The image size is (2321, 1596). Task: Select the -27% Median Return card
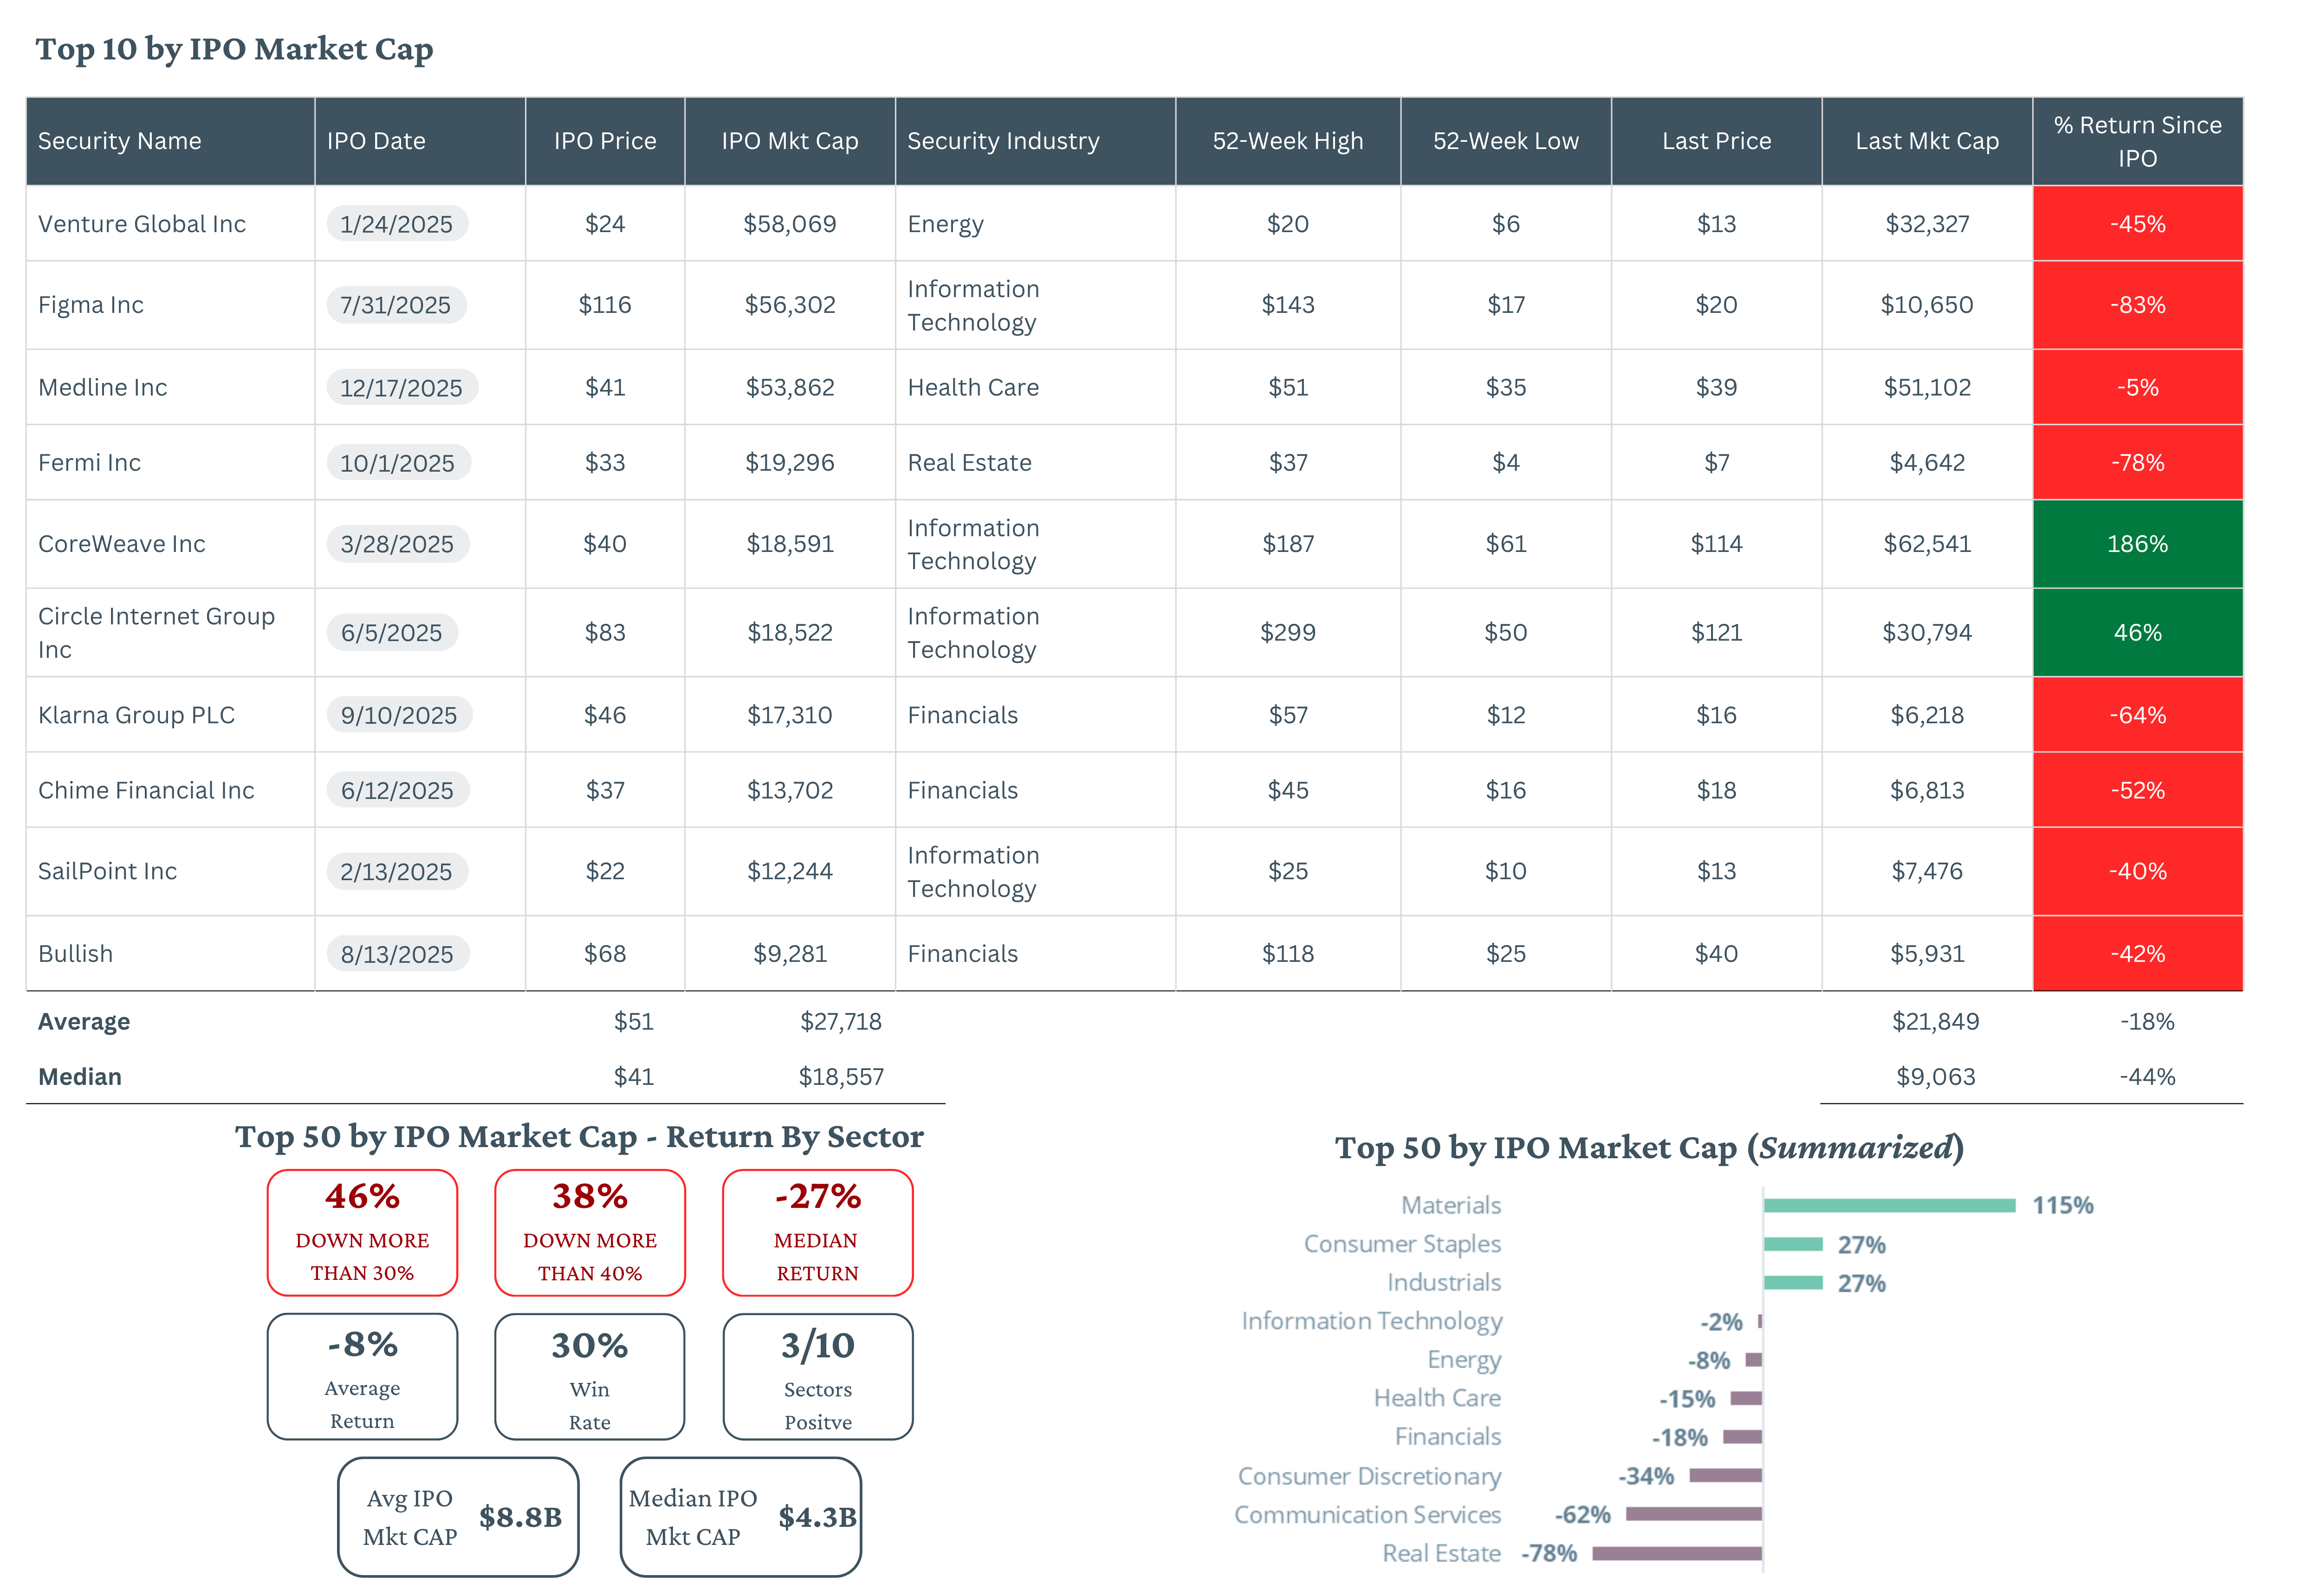pyautogui.click(x=818, y=1233)
